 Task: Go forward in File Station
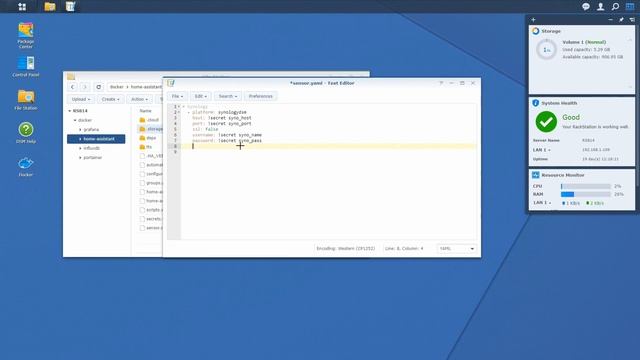(84, 87)
